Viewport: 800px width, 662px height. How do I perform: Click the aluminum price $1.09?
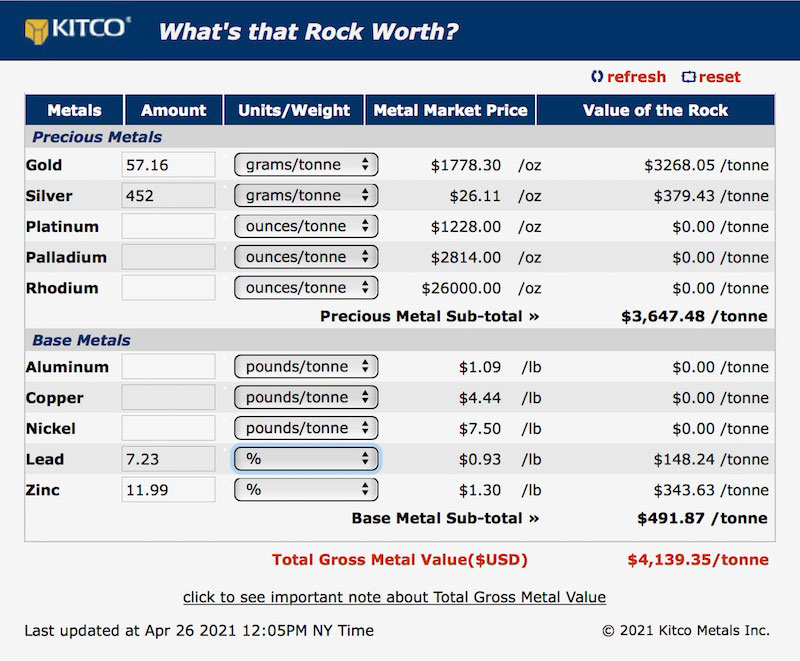pos(480,367)
